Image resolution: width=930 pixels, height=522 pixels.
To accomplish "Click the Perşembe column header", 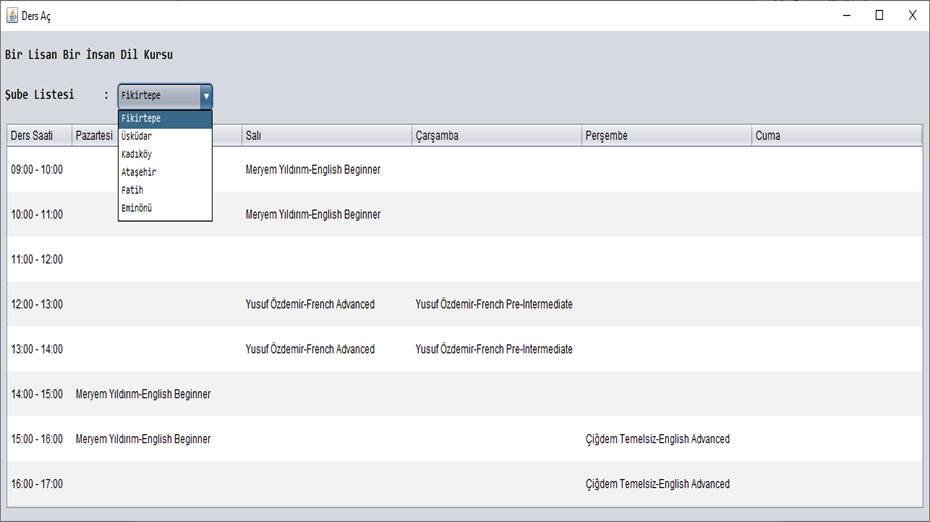I will pos(667,136).
